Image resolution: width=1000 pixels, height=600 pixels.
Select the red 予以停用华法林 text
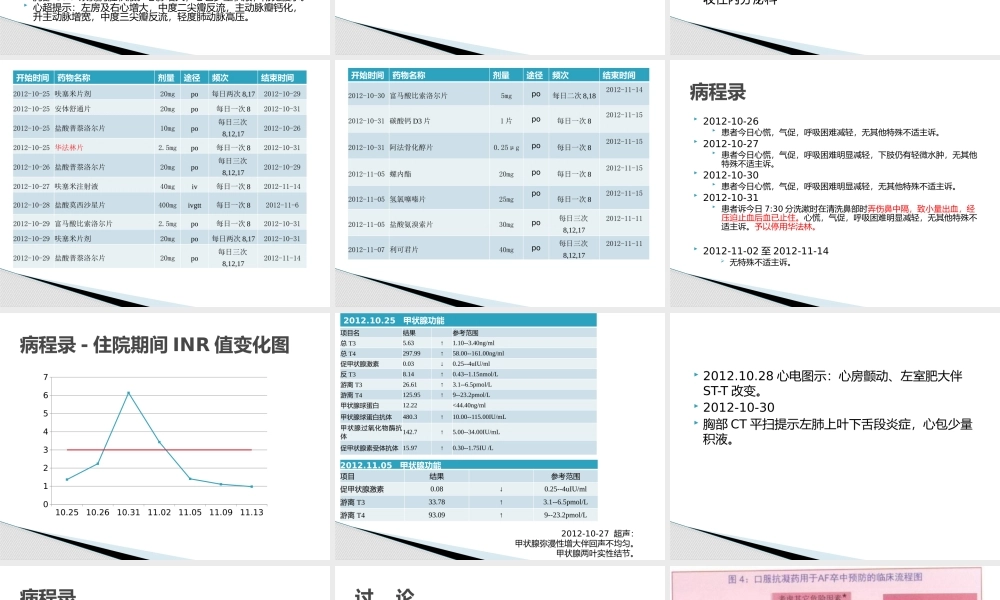point(784,227)
